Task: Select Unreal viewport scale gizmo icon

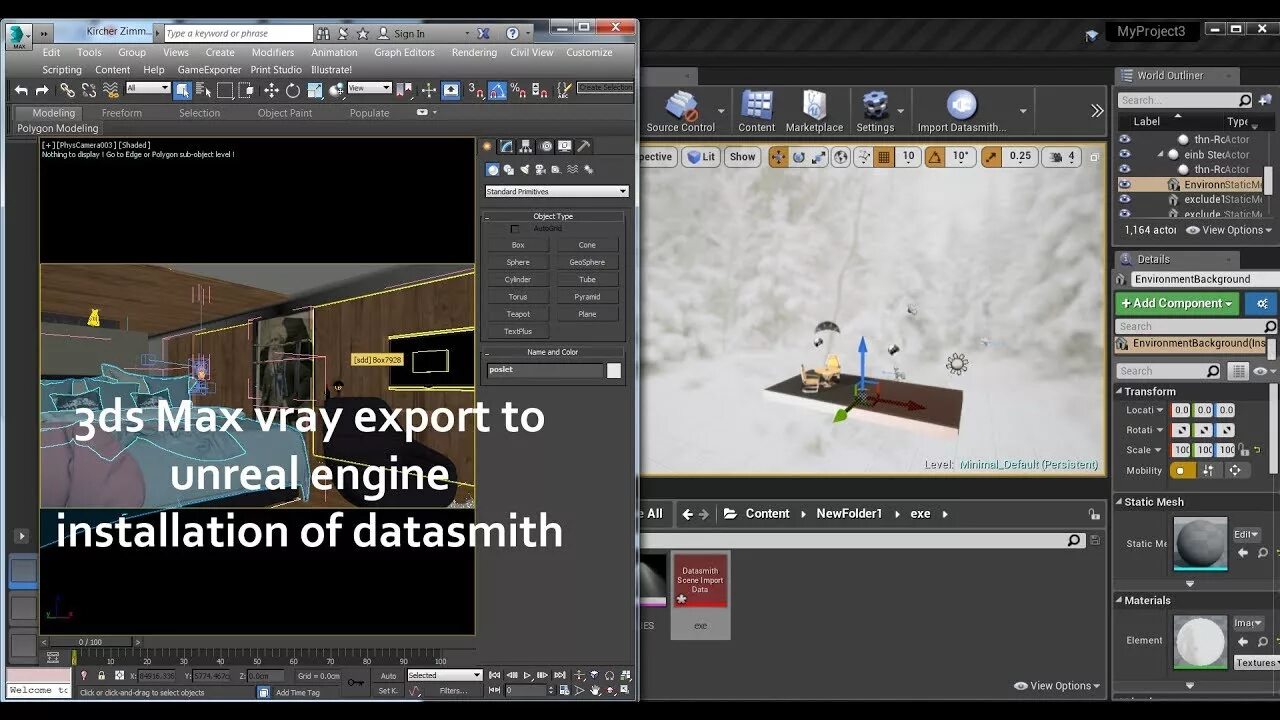Action: click(x=818, y=157)
